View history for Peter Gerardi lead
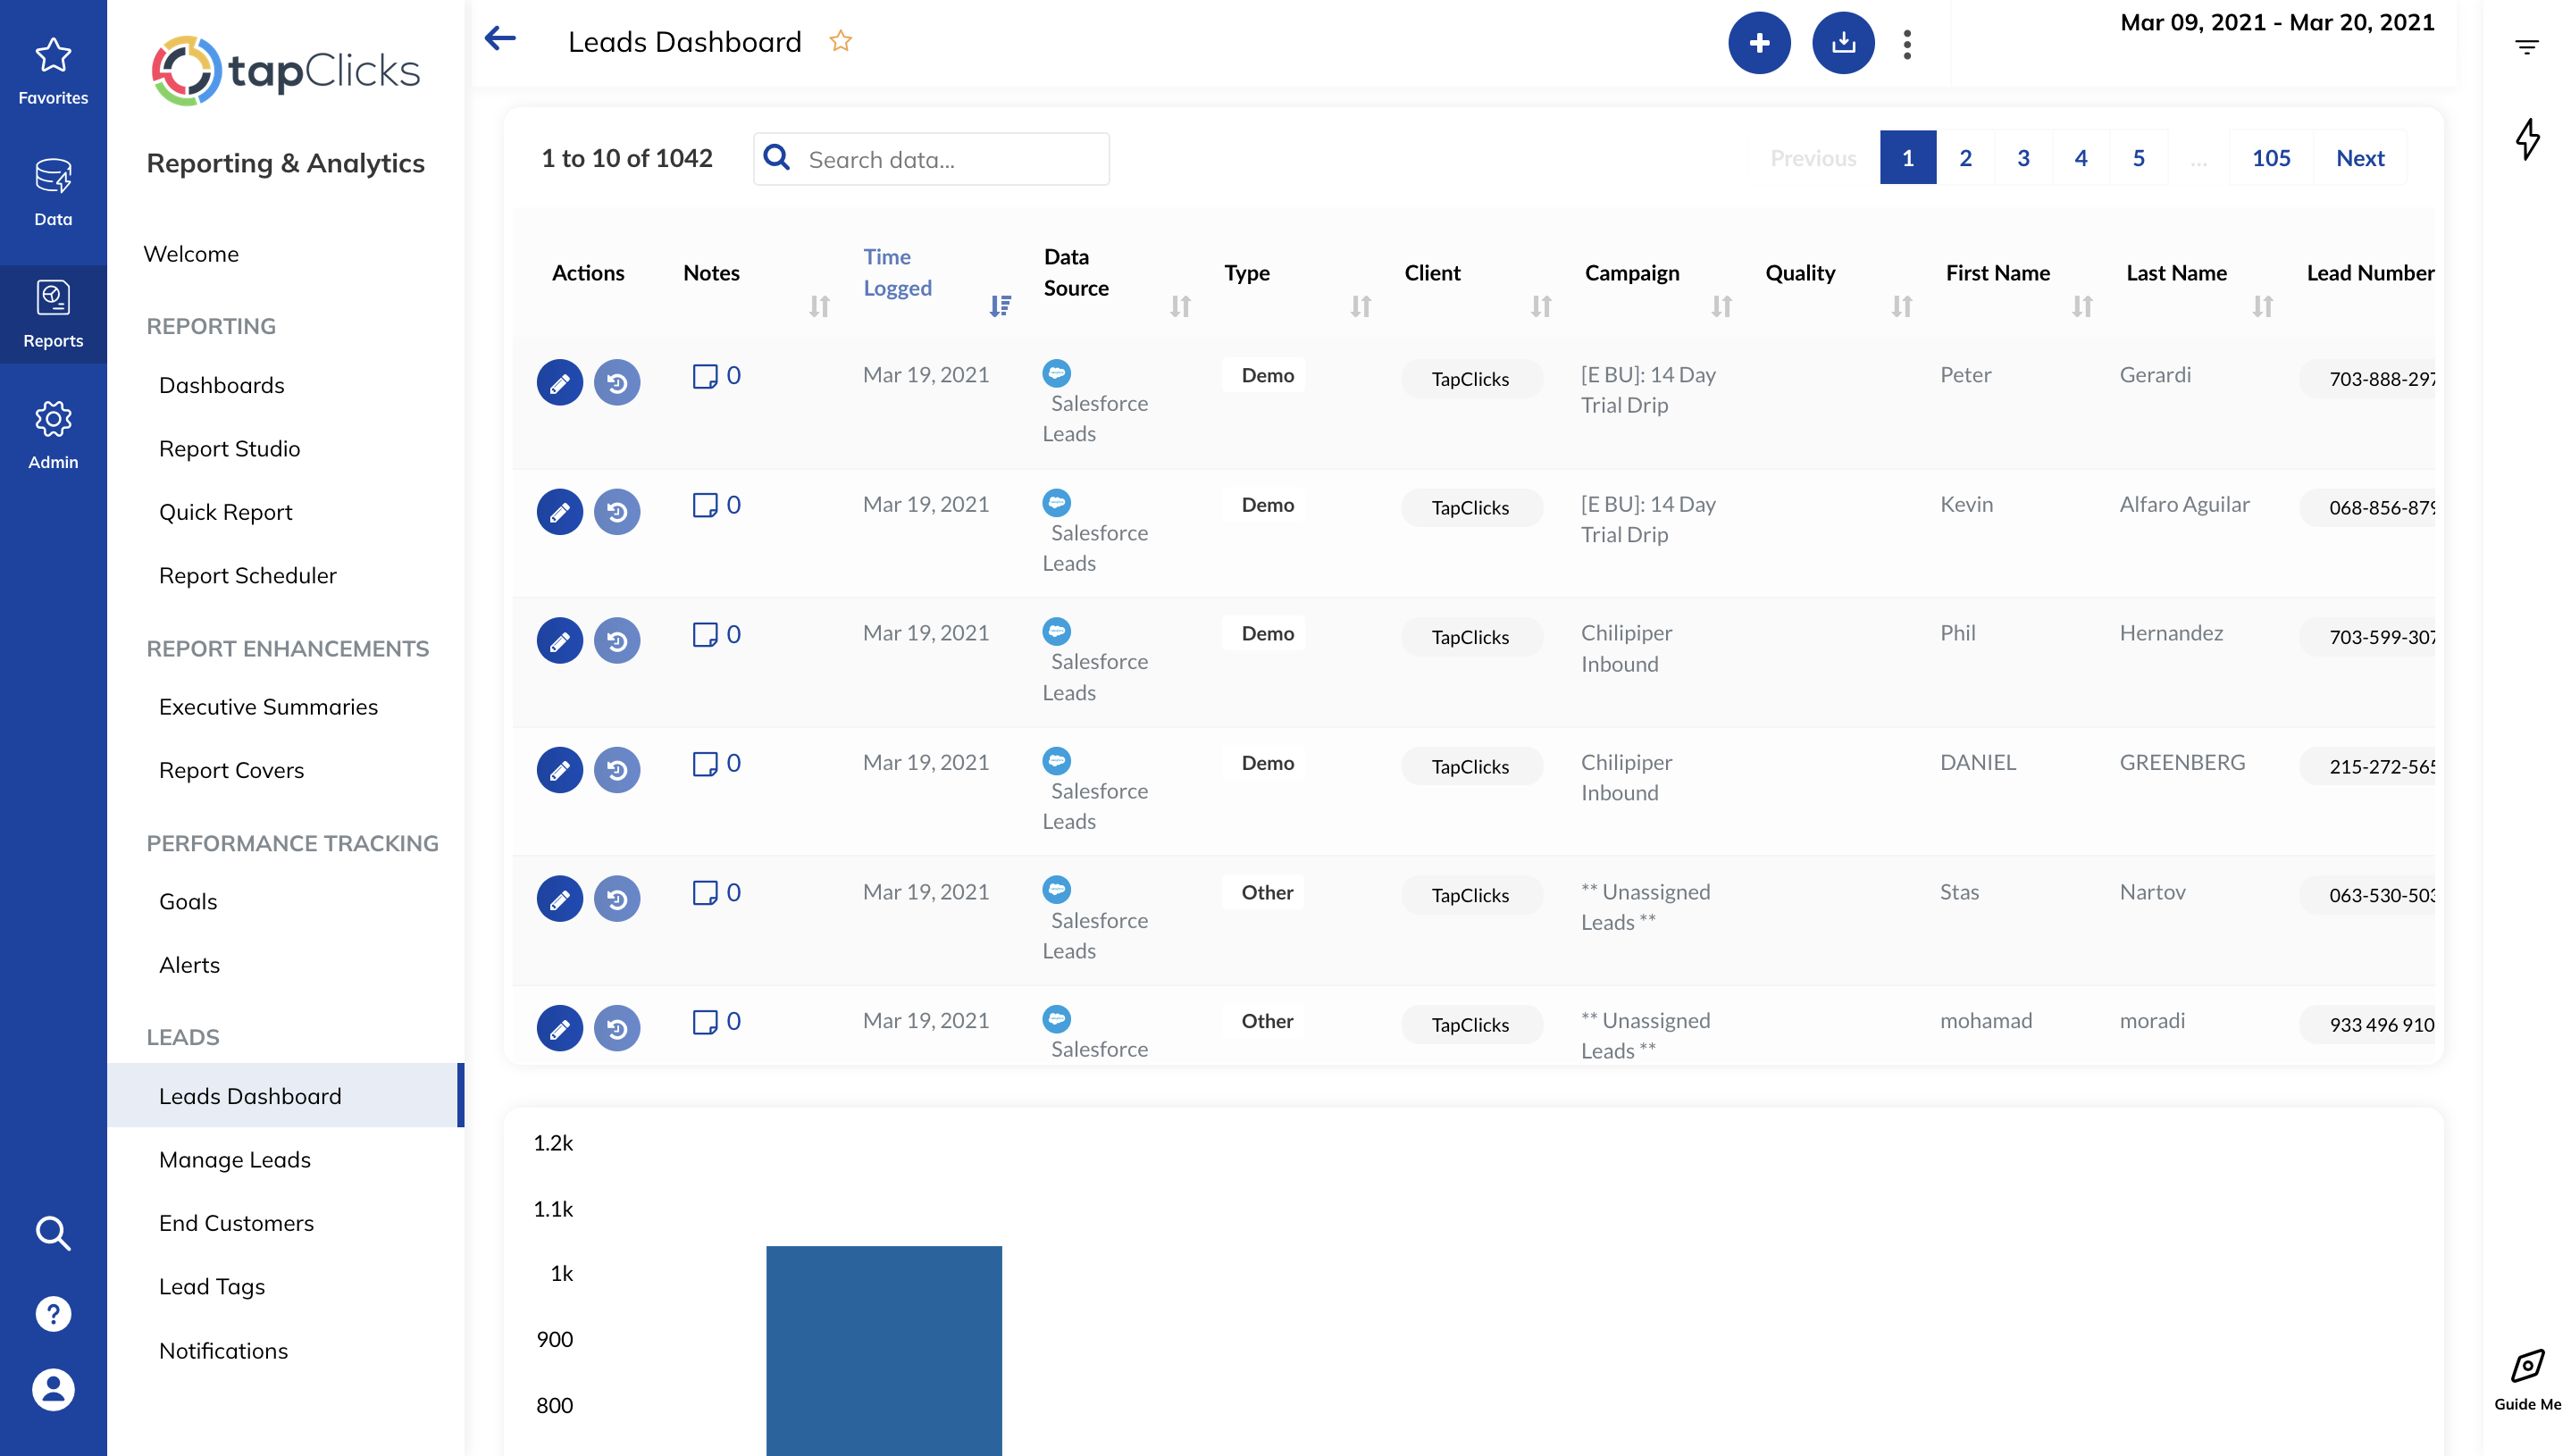The height and width of the screenshot is (1456, 2571). 617,382
